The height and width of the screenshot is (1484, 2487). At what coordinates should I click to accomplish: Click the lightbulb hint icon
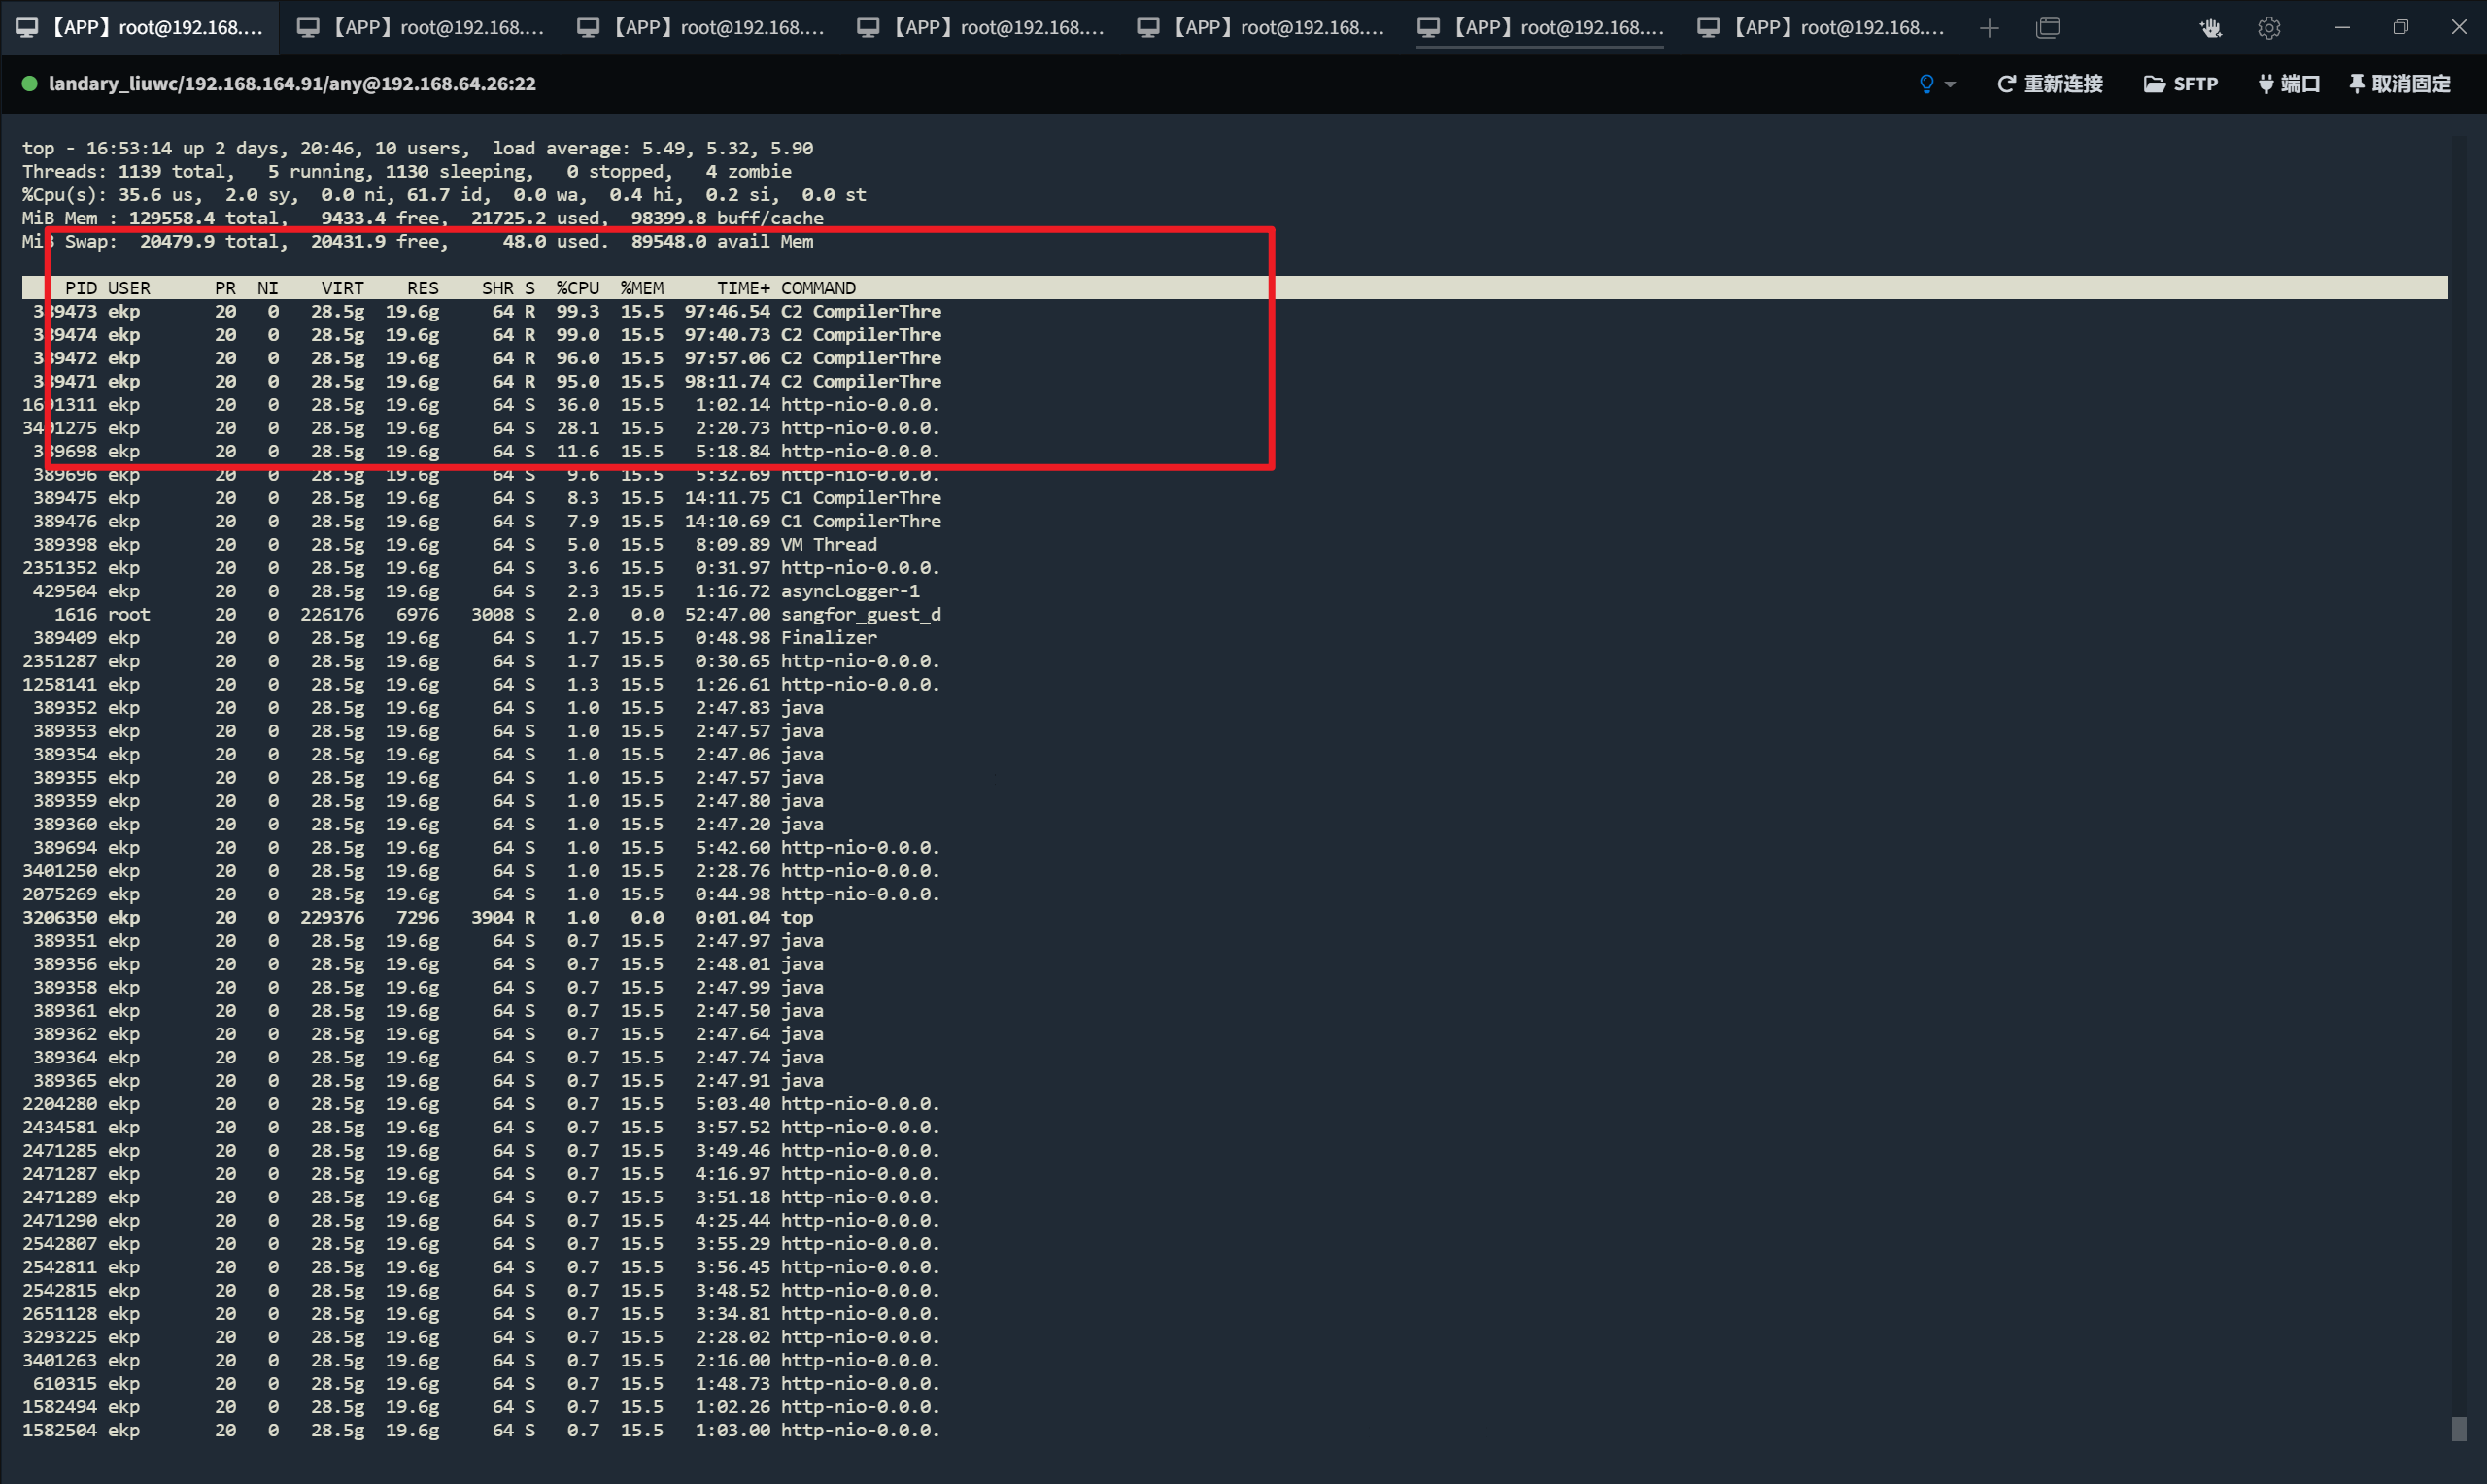[x=1925, y=84]
